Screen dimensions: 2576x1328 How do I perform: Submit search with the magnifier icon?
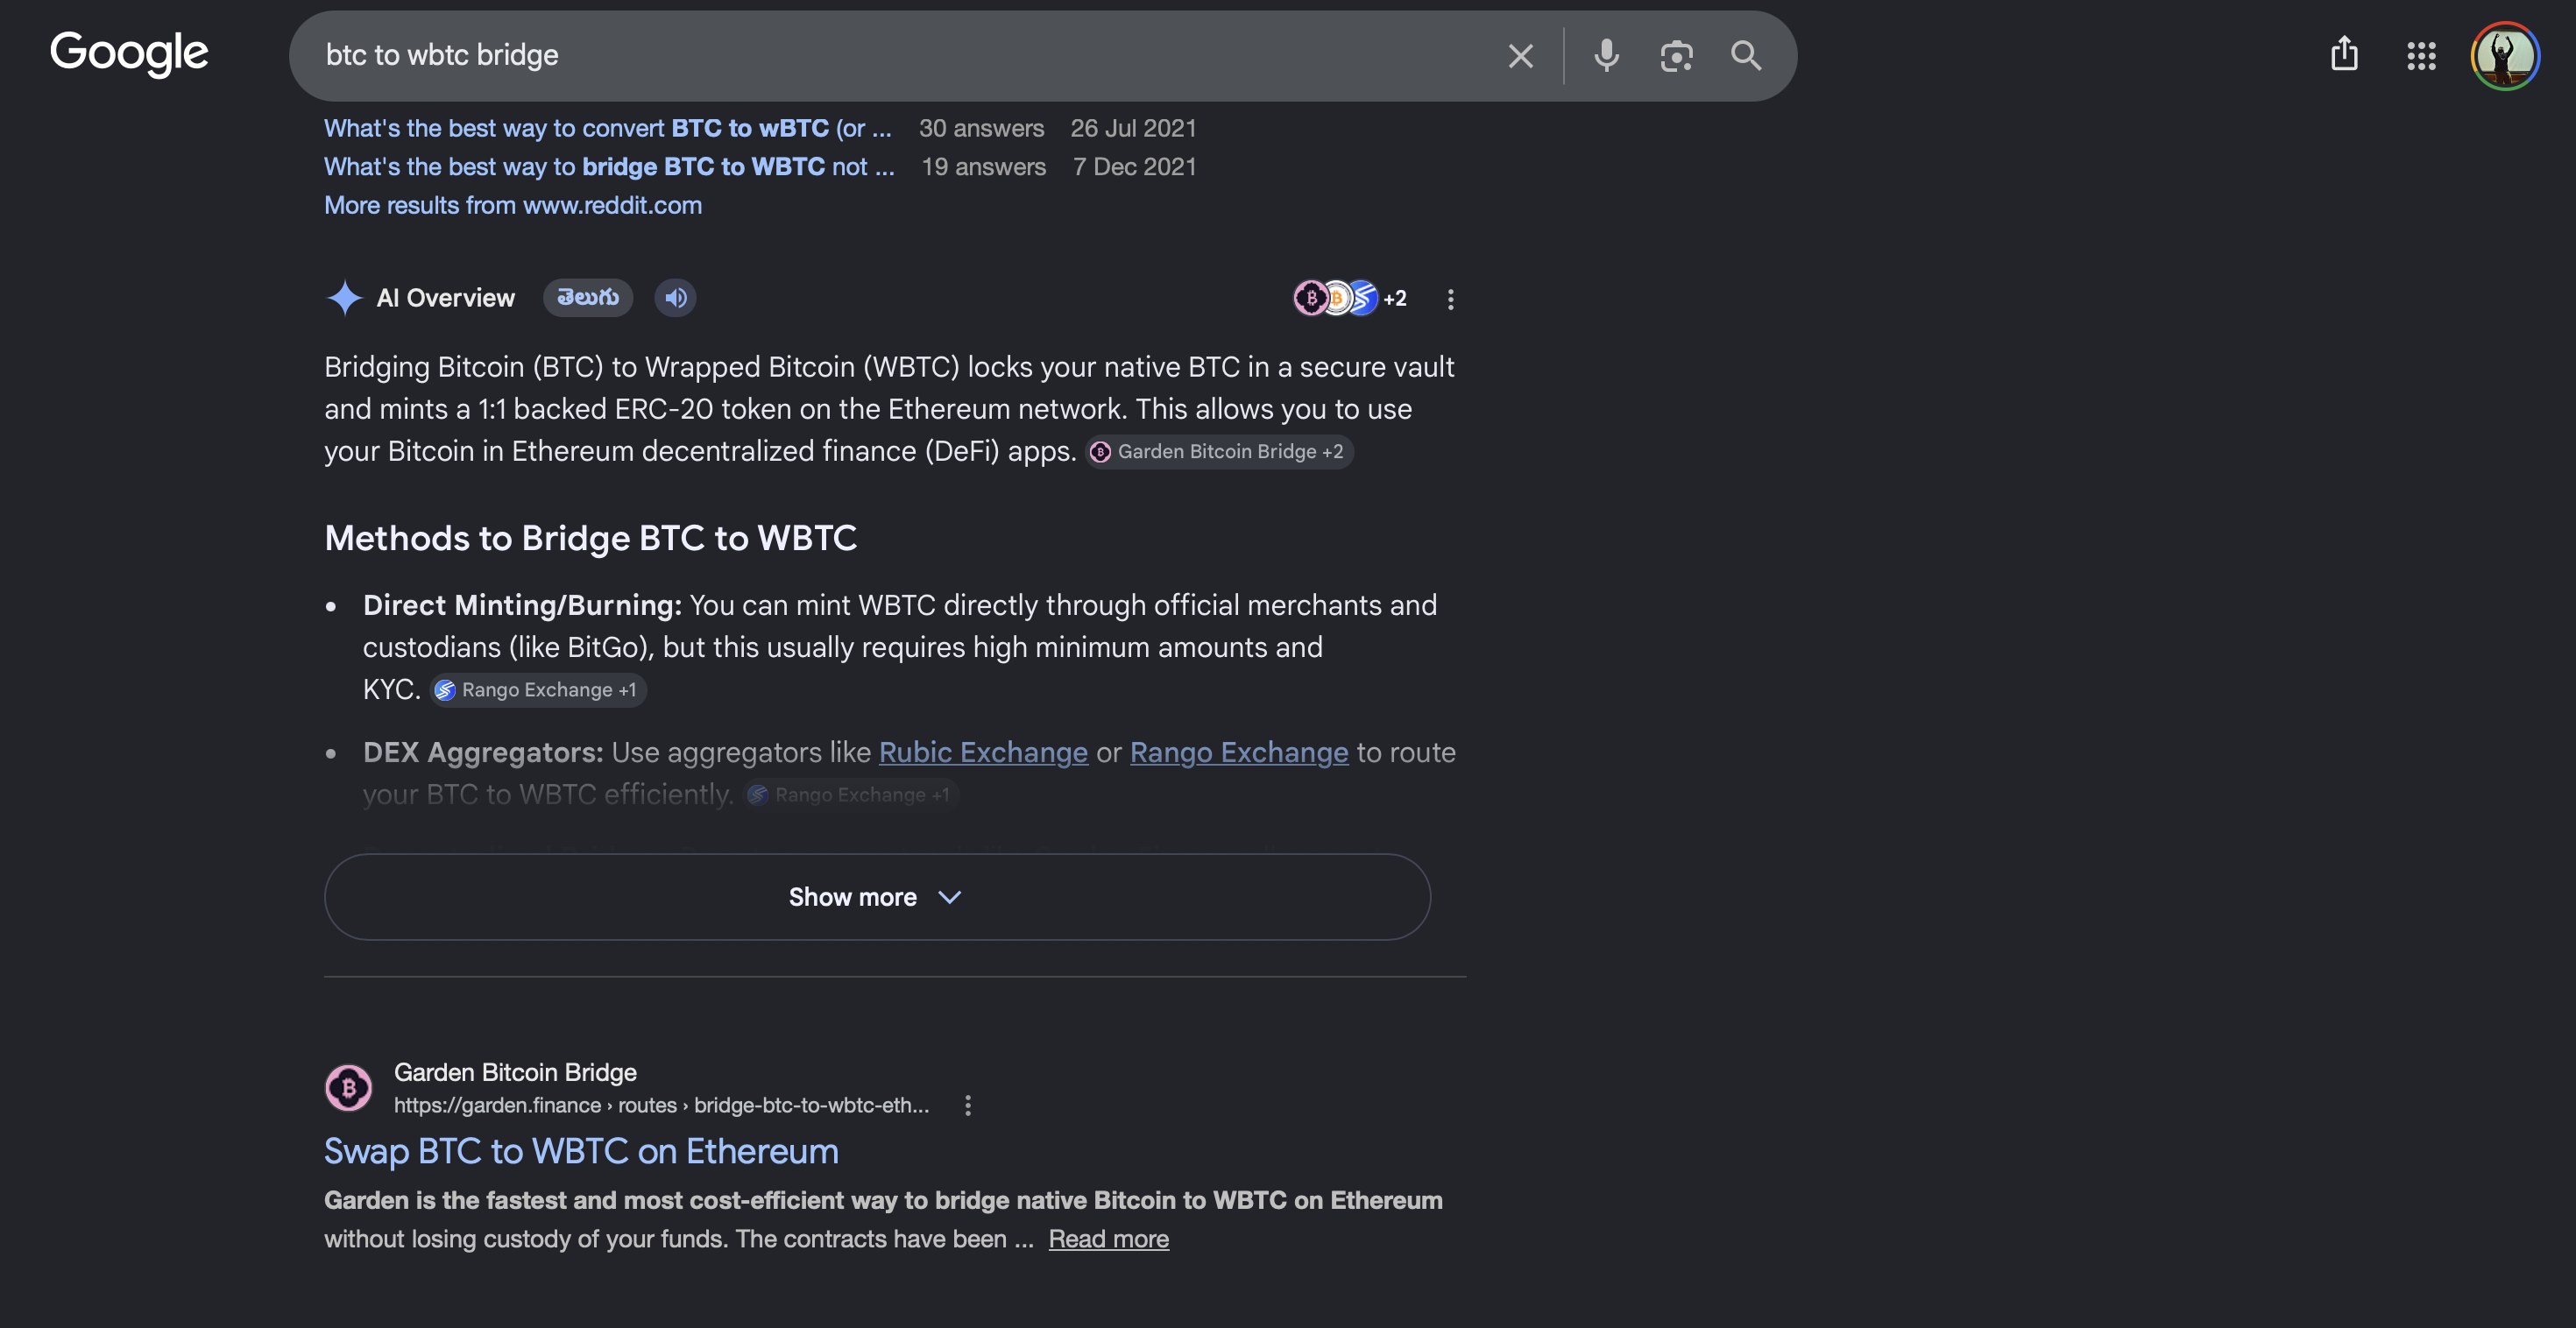(x=1746, y=56)
